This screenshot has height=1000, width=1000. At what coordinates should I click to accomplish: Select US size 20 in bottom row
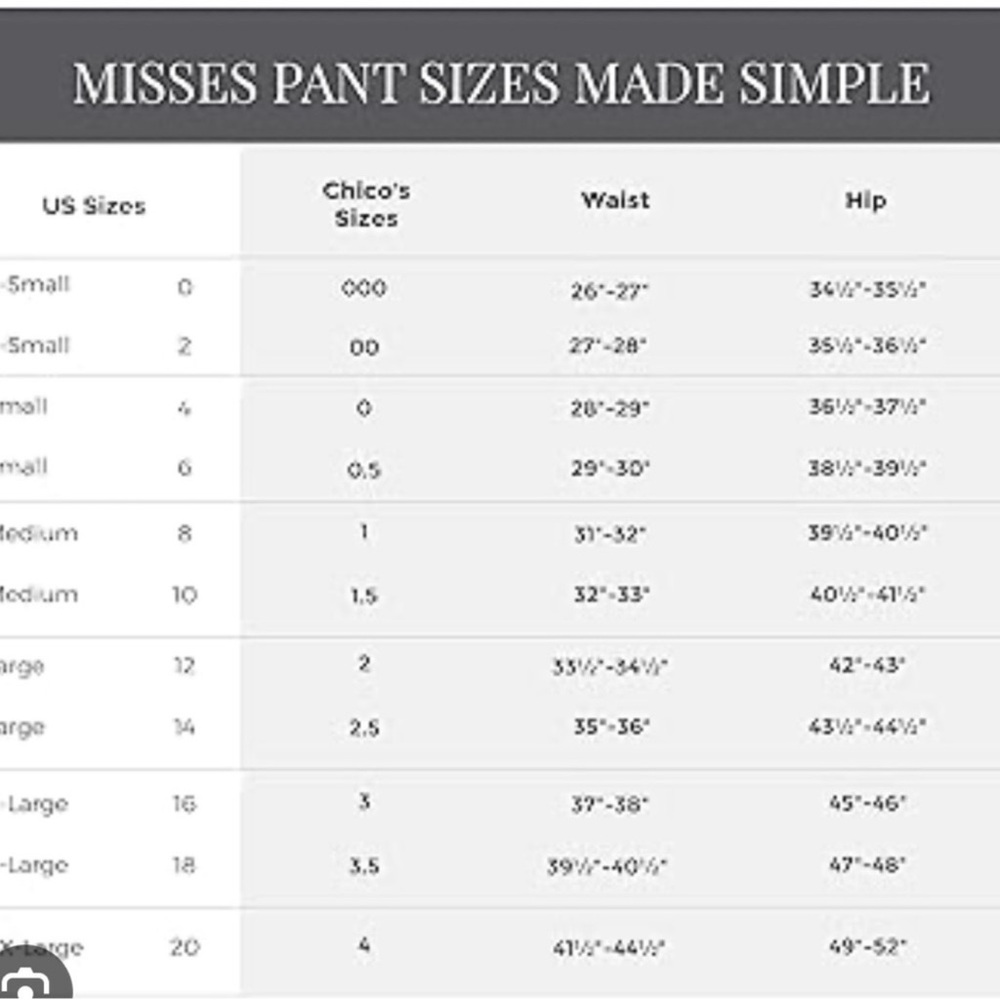pos(185,947)
